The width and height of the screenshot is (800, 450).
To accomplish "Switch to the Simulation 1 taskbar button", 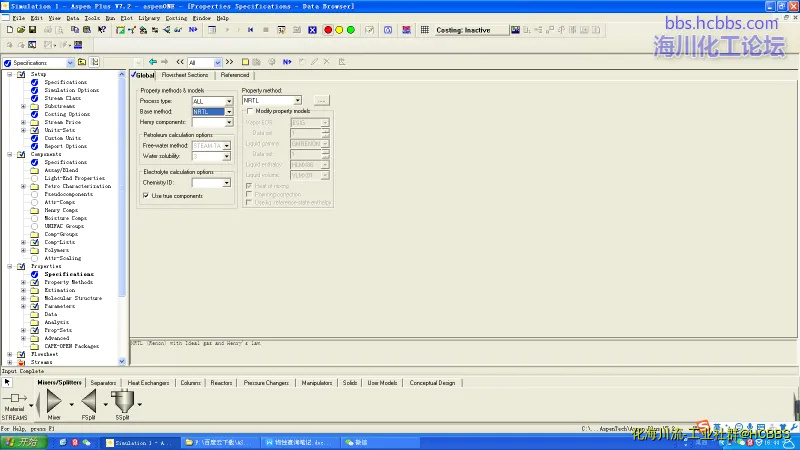I will pyautogui.click(x=138, y=442).
